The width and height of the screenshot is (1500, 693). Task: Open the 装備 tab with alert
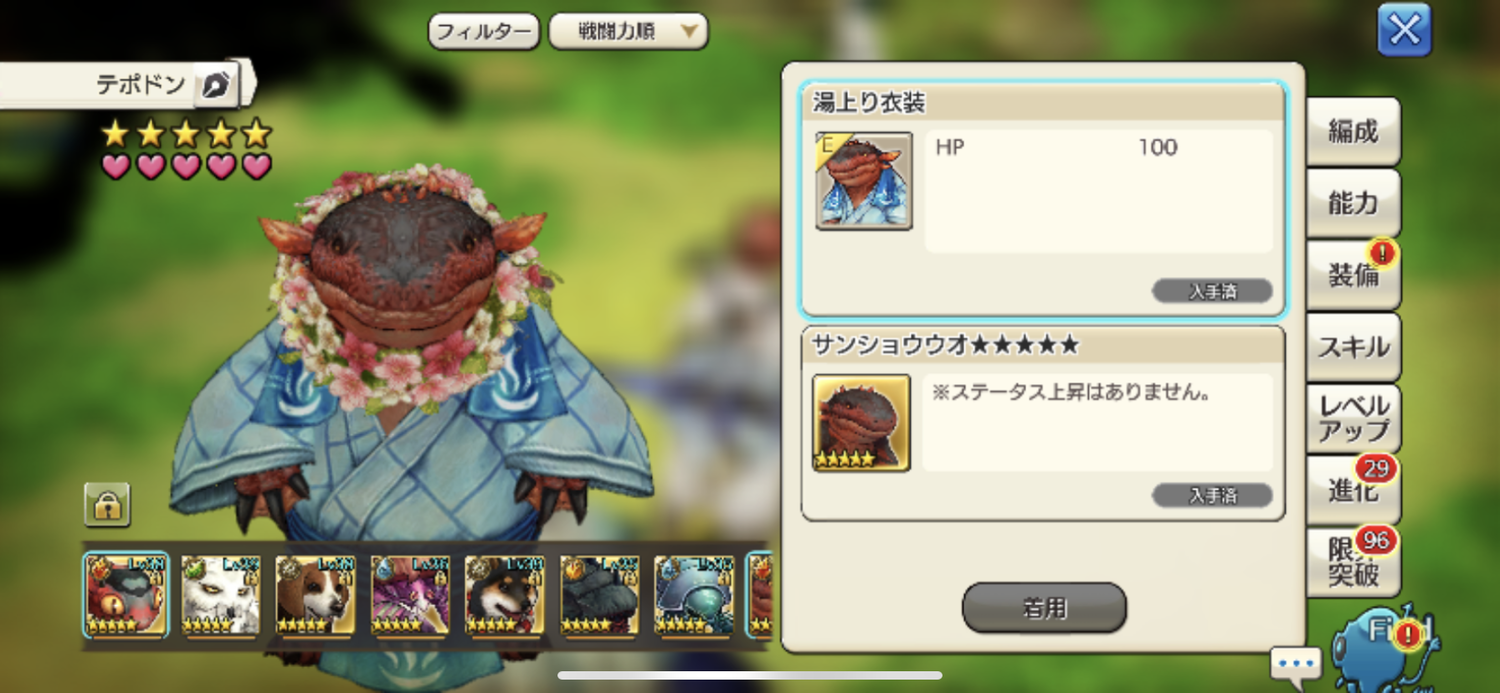coord(1353,276)
